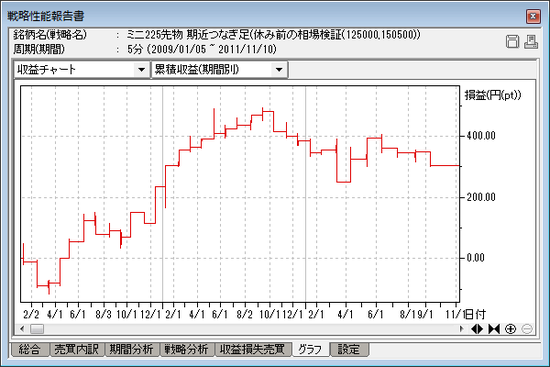Click the 日付 axis label
Screen dimensions: 550x367
coord(475,314)
